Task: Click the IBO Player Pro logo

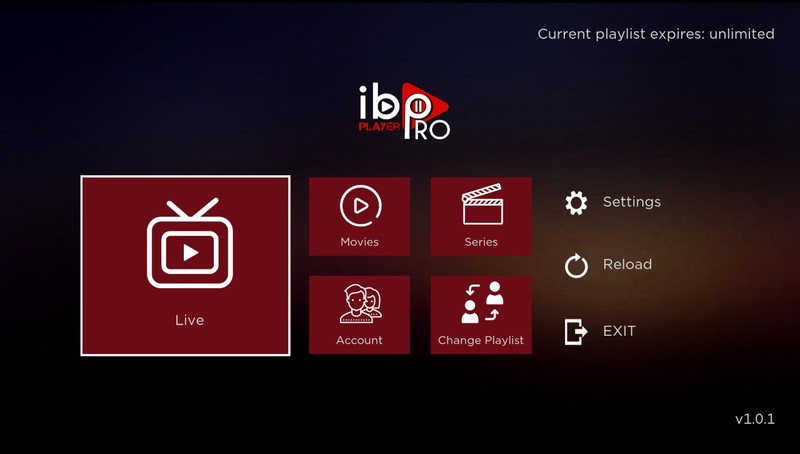Action: pos(404,111)
